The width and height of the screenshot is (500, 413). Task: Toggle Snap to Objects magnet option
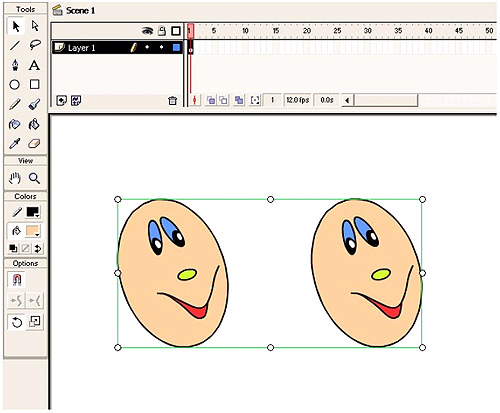17,280
